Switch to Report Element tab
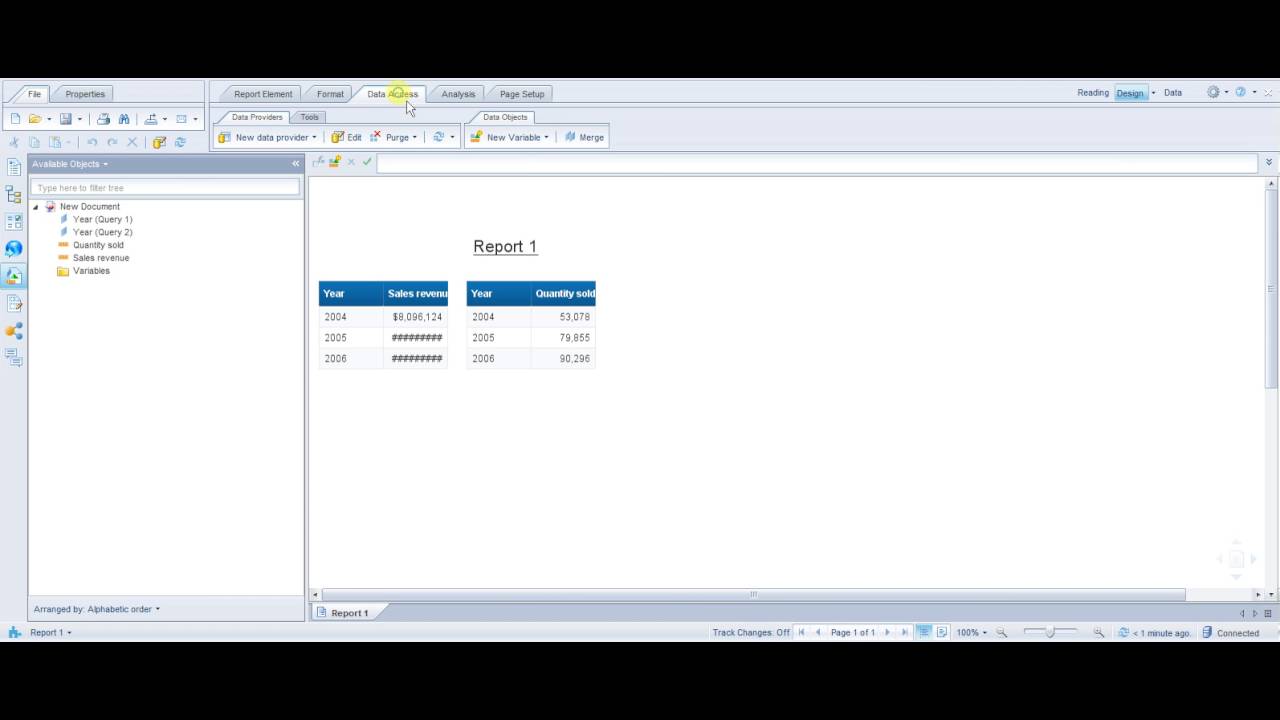The width and height of the screenshot is (1280, 720). tap(263, 94)
